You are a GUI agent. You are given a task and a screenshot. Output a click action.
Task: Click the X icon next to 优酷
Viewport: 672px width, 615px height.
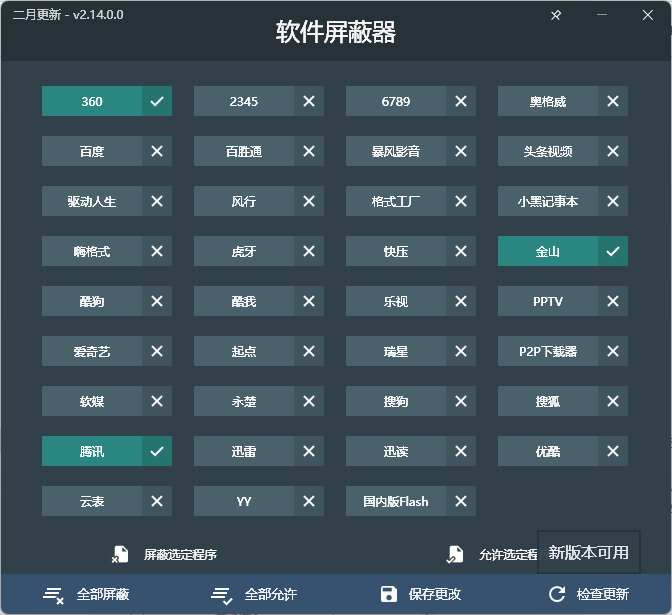pyautogui.click(x=613, y=451)
